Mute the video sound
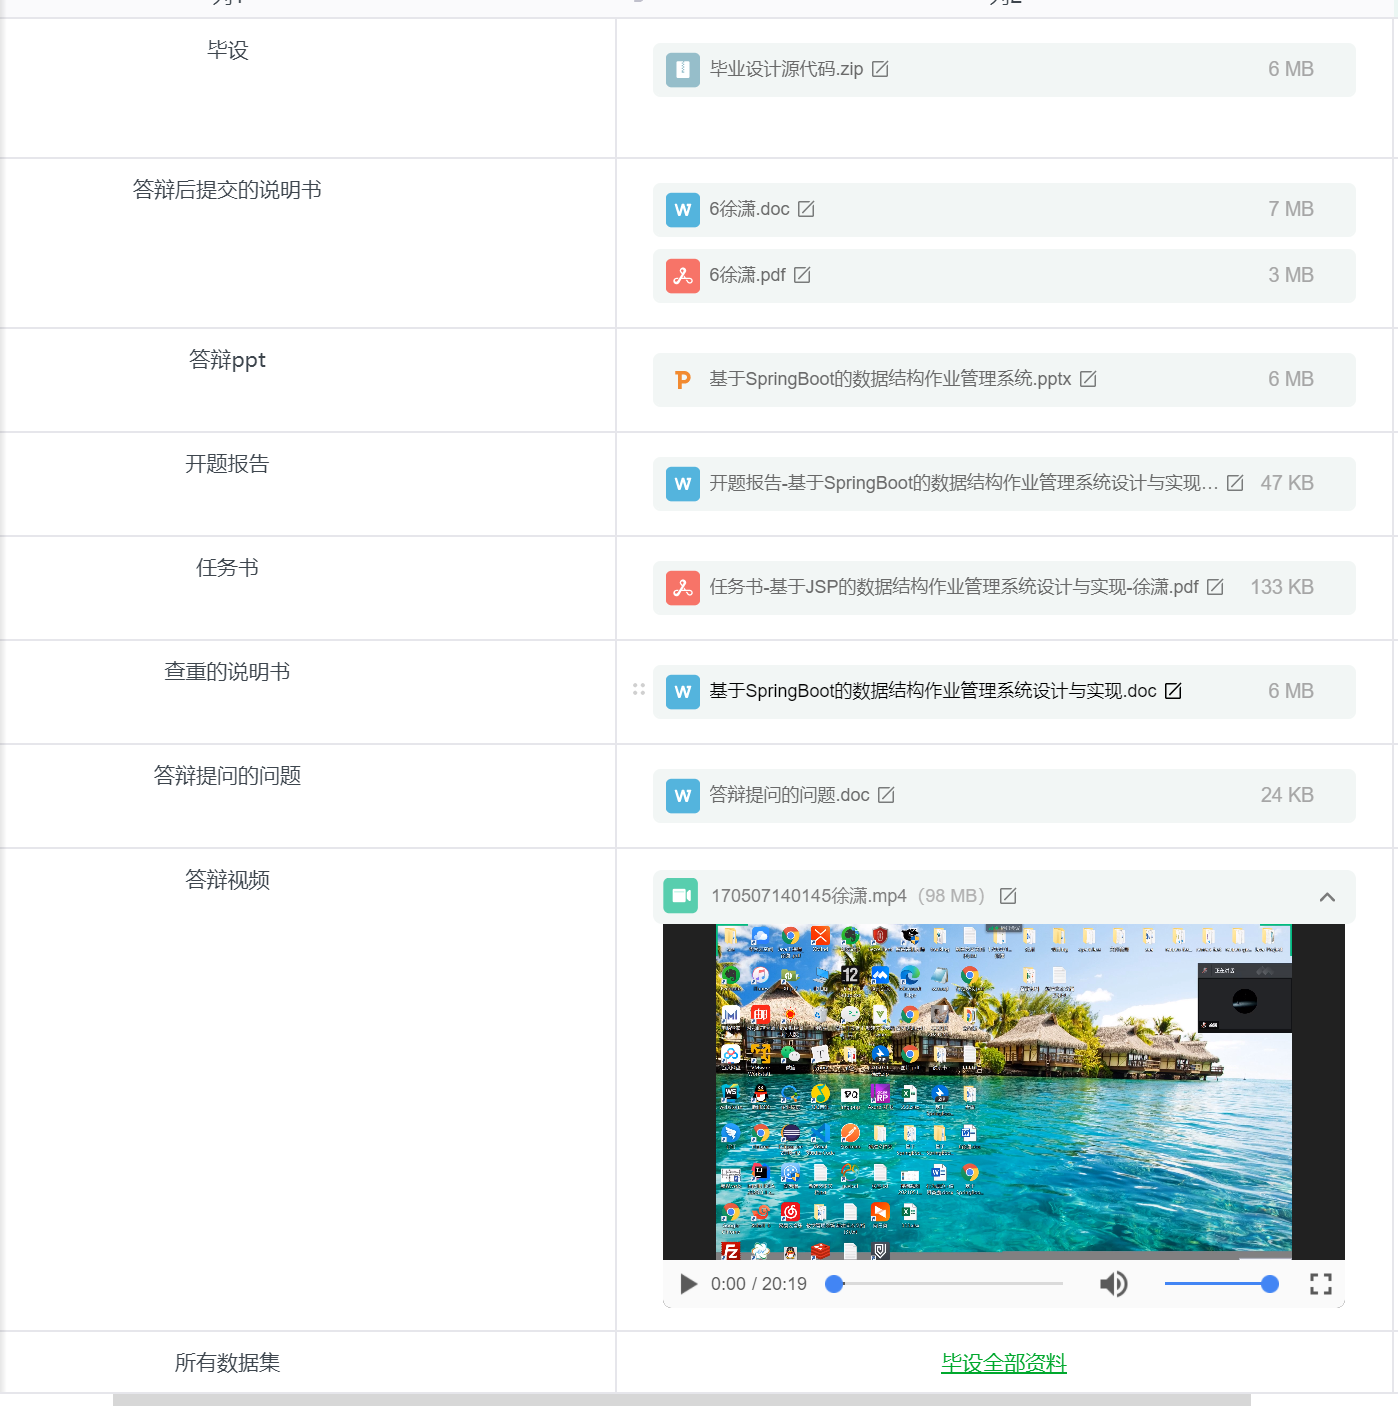Image resolution: width=1398 pixels, height=1417 pixels. pyautogui.click(x=1113, y=1284)
